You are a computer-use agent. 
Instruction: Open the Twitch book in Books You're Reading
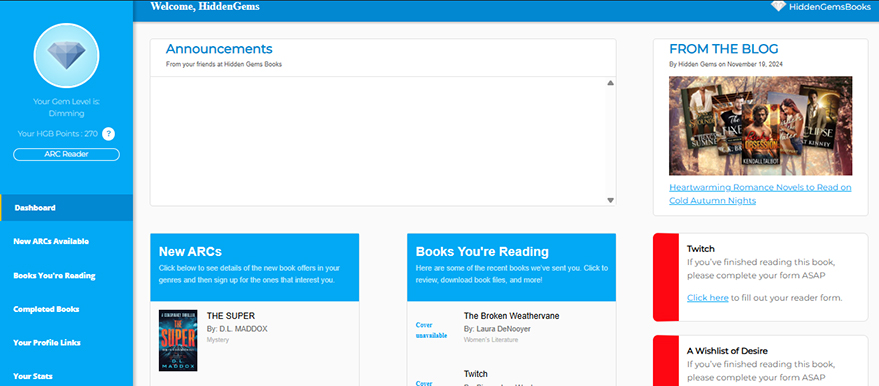[475, 374]
